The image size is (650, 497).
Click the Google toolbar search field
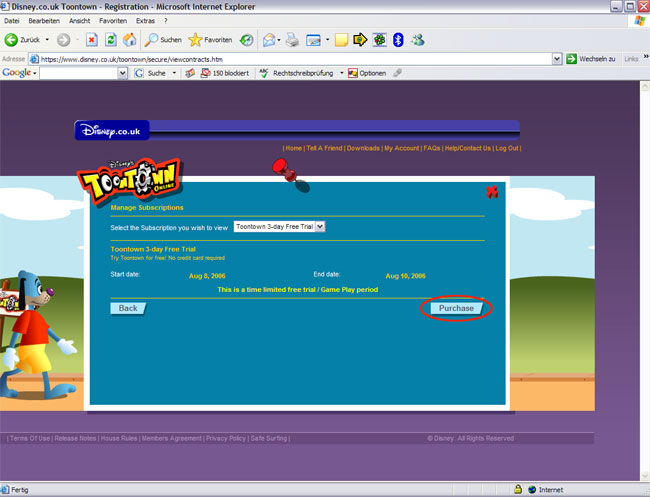(79, 73)
